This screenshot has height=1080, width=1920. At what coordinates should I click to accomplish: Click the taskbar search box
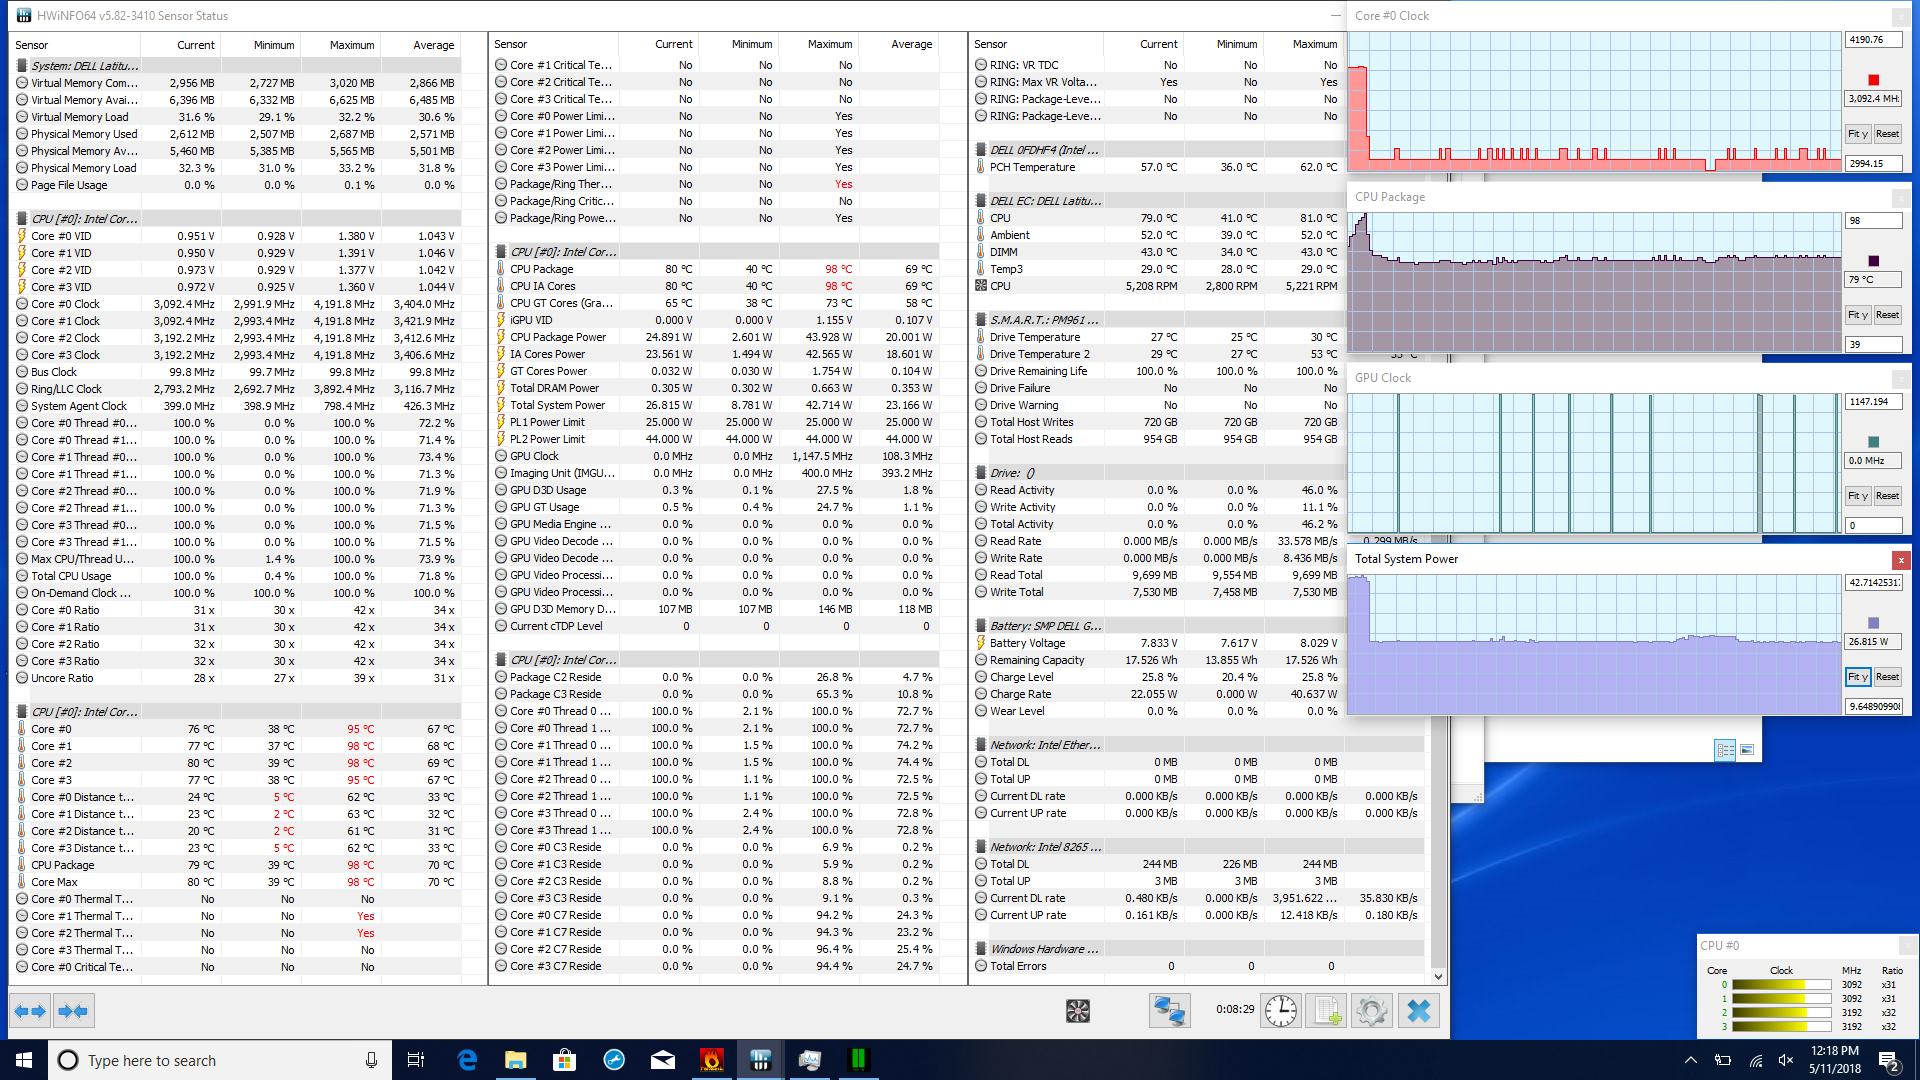[x=220, y=1060]
